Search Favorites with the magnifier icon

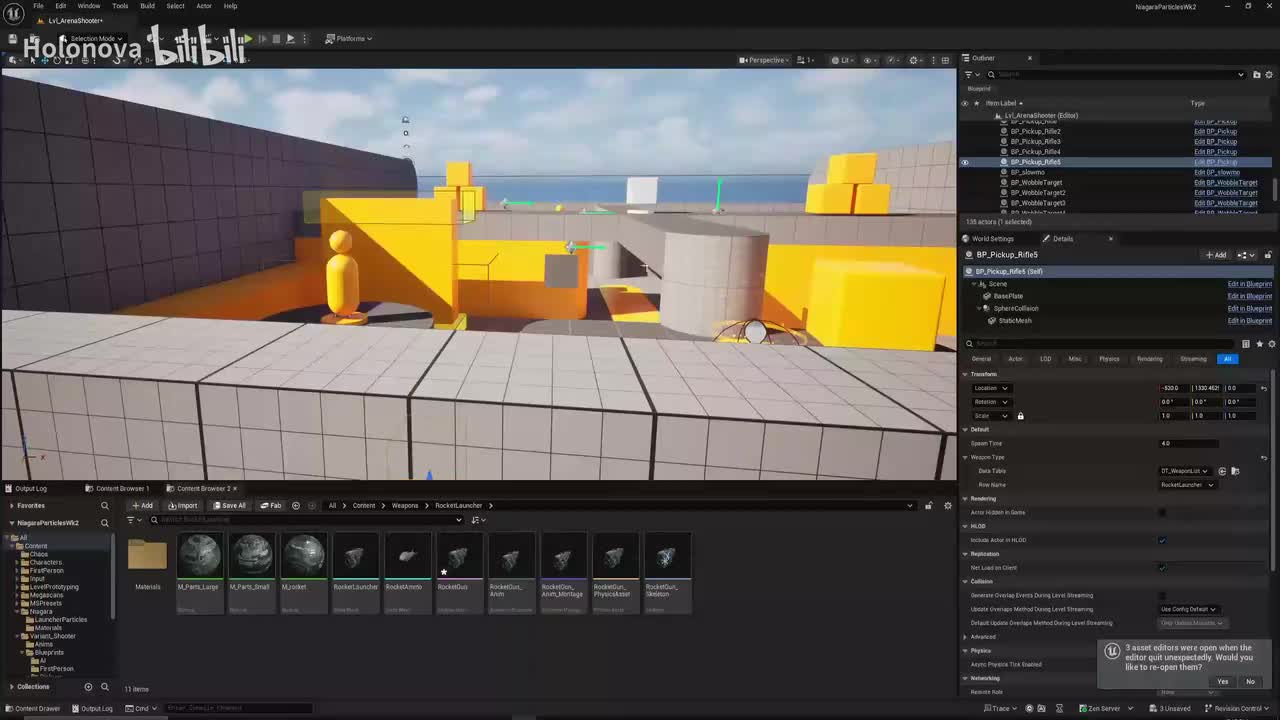click(104, 506)
